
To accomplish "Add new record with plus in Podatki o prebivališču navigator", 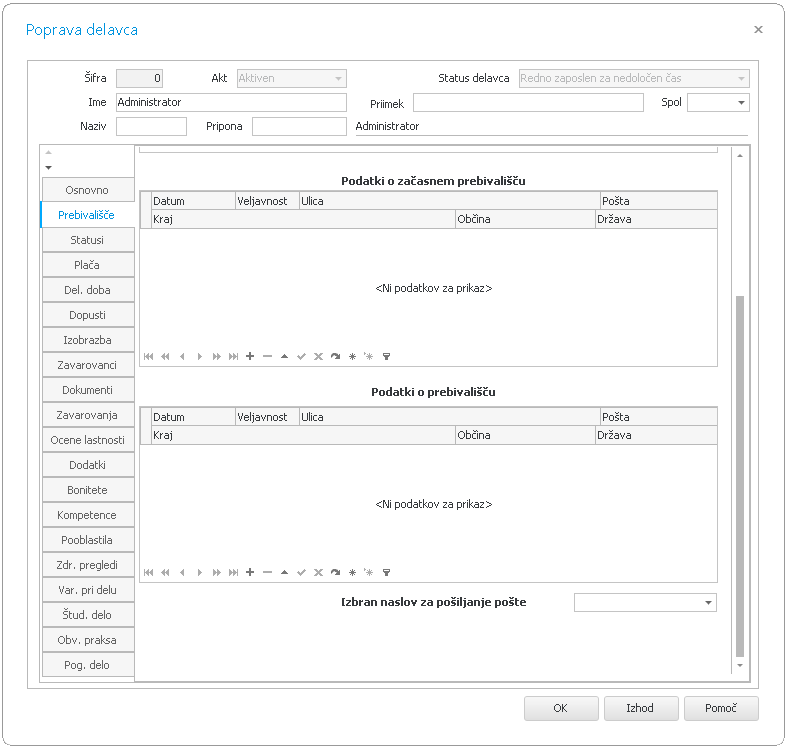I will point(250,572).
